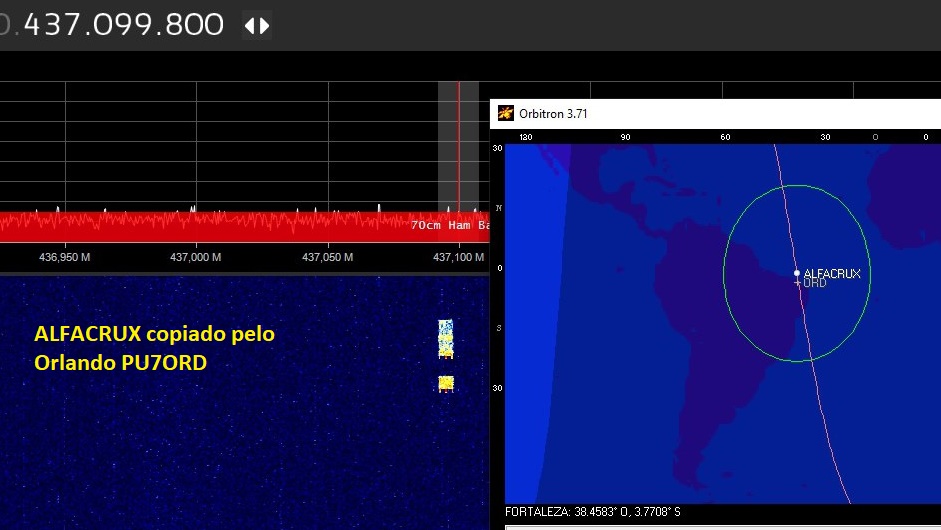
Task: Click the ORD ground station label
Action: tap(814, 283)
